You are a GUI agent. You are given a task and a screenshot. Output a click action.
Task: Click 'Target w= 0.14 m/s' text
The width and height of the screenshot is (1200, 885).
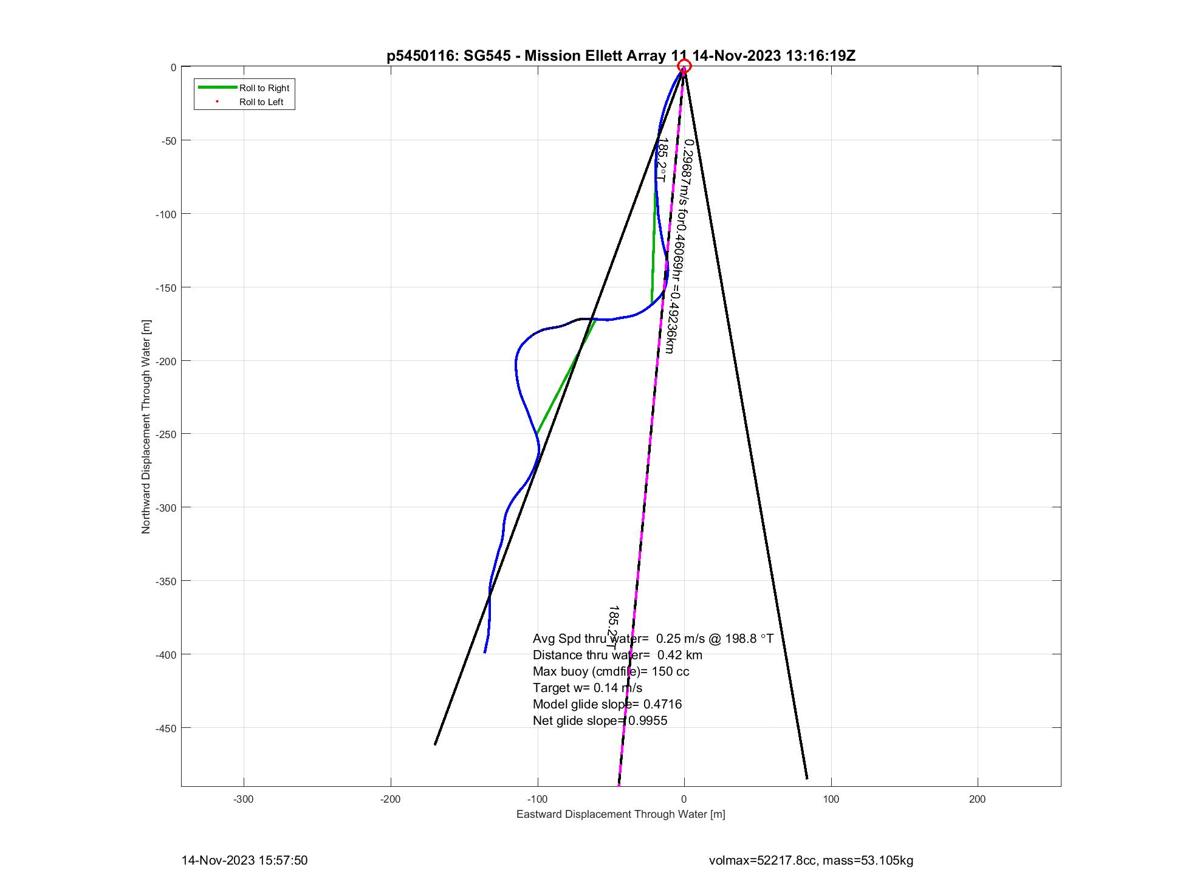pos(587,688)
